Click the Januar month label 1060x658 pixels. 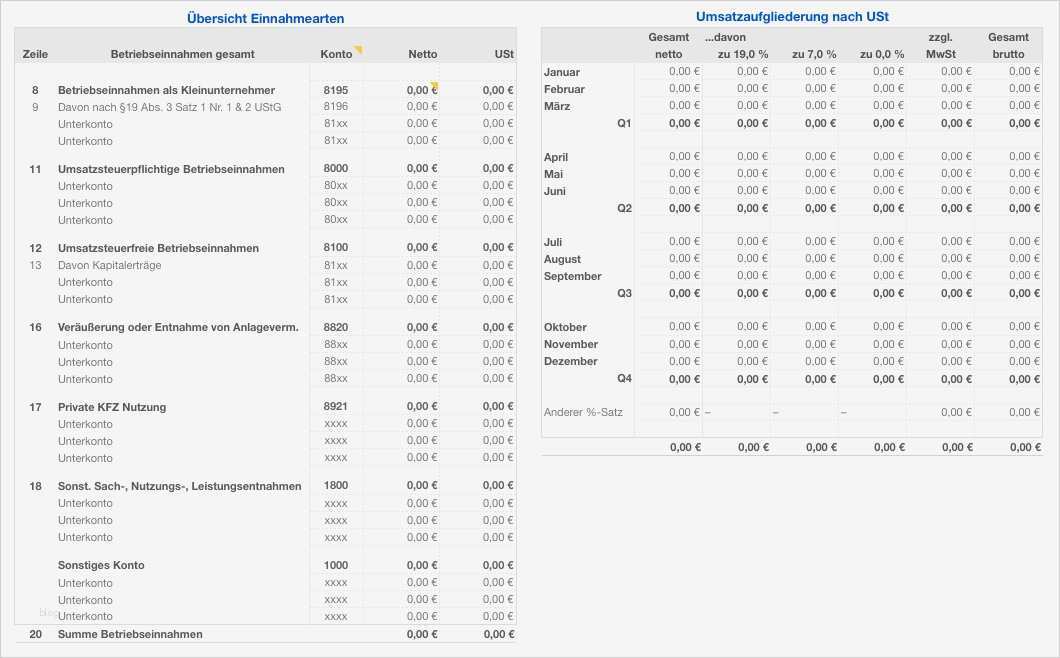tap(563, 72)
